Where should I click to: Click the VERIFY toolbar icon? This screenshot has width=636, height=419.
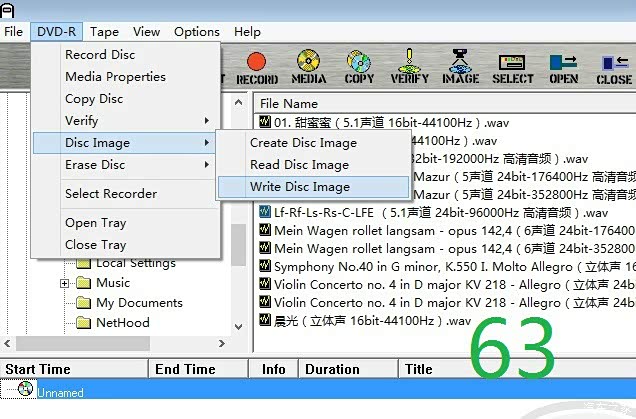coord(410,66)
